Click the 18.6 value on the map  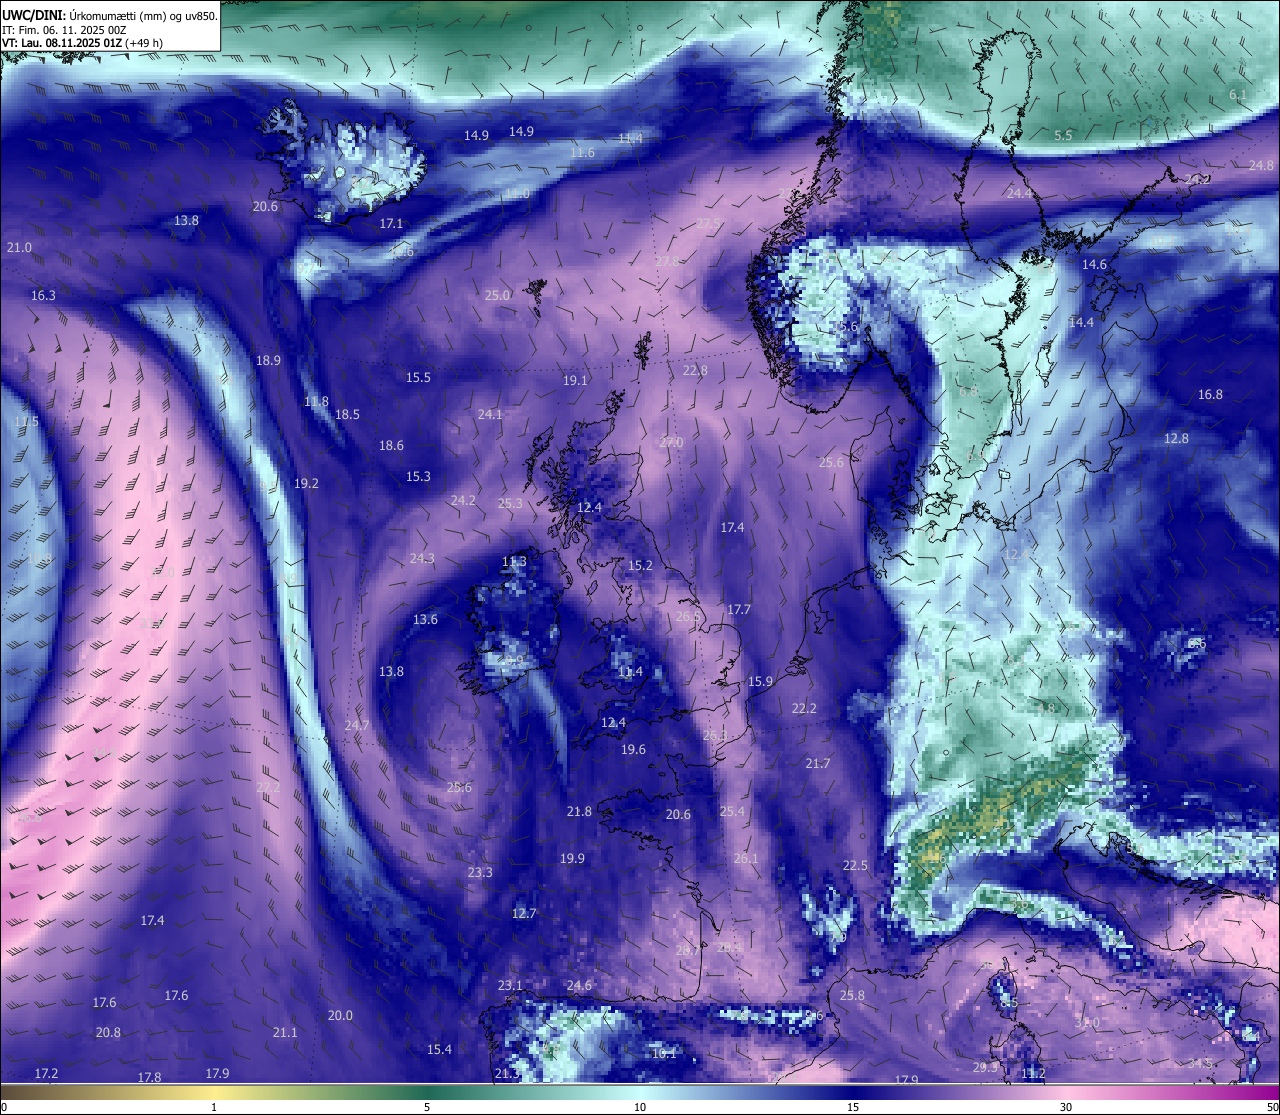pos(391,446)
